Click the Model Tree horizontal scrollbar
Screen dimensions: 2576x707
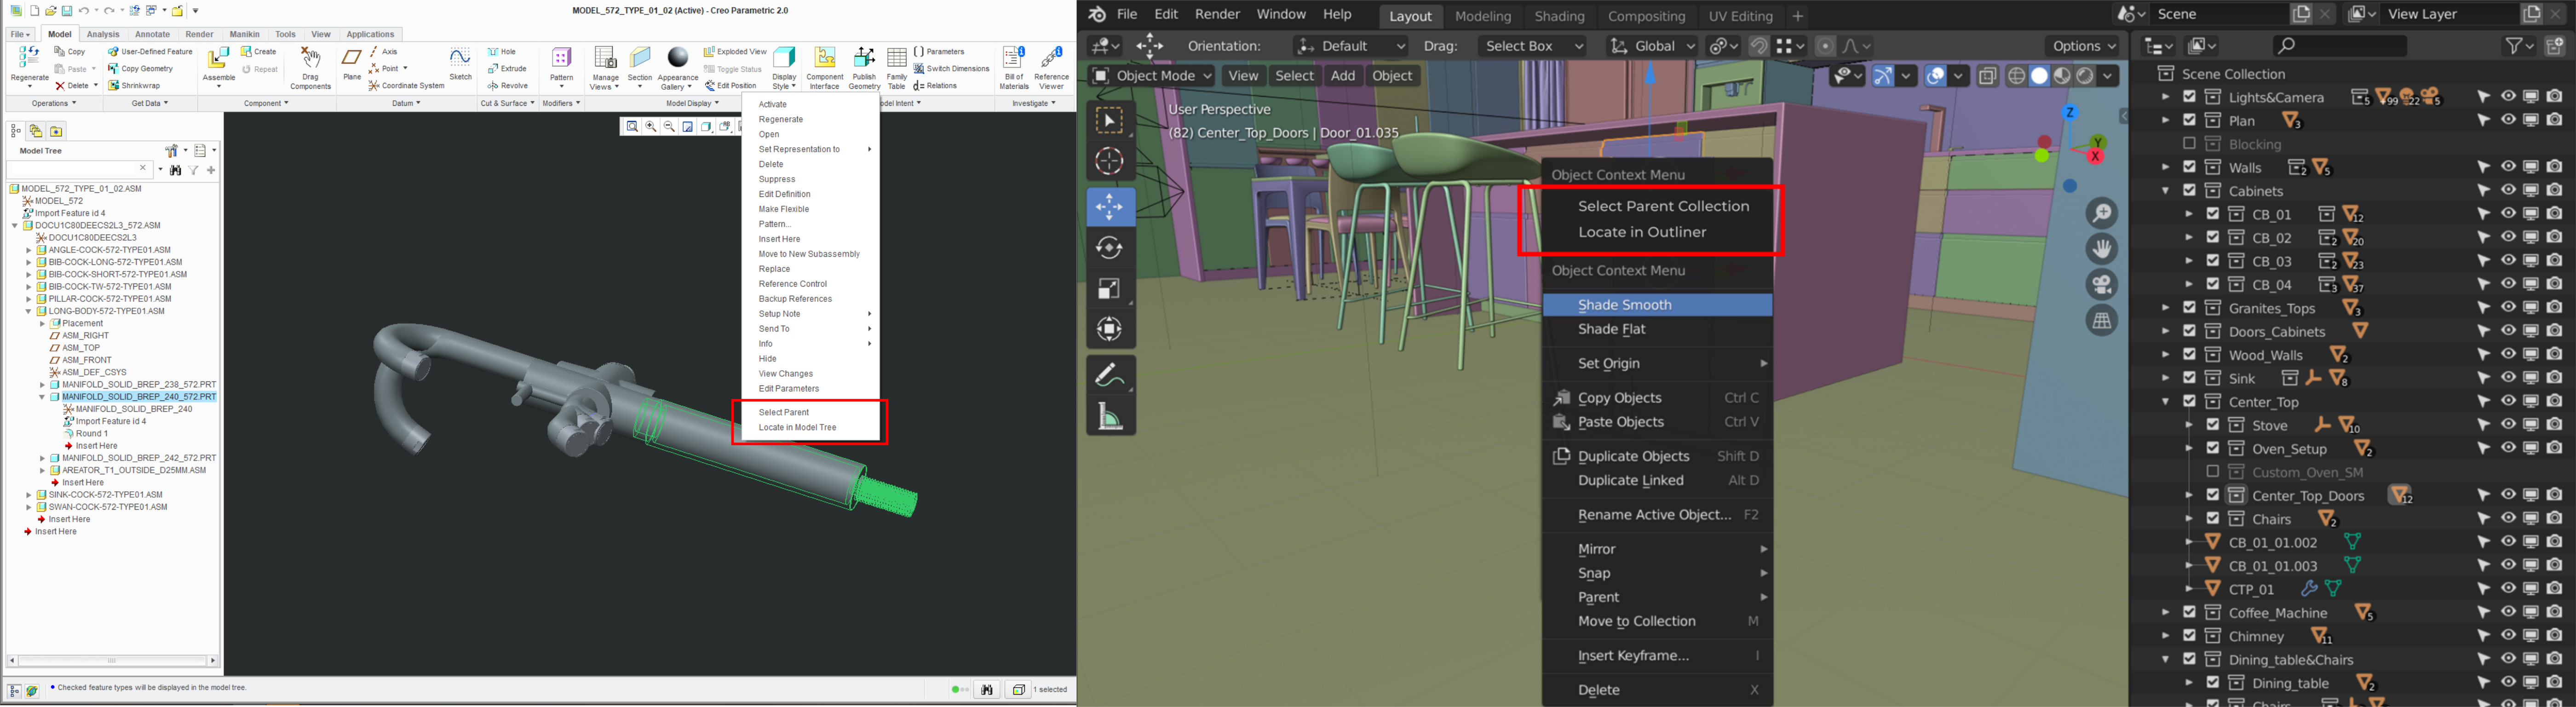(x=112, y=661)
